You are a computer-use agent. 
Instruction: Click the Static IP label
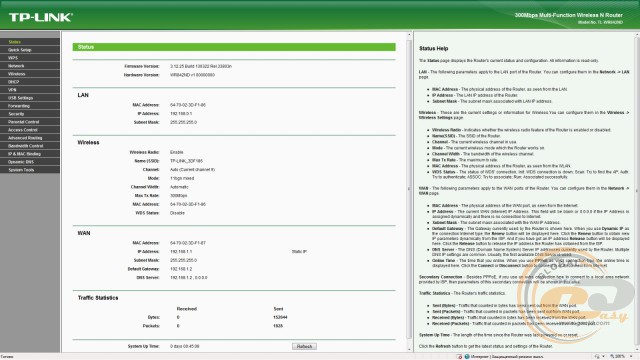pos(299,251)
